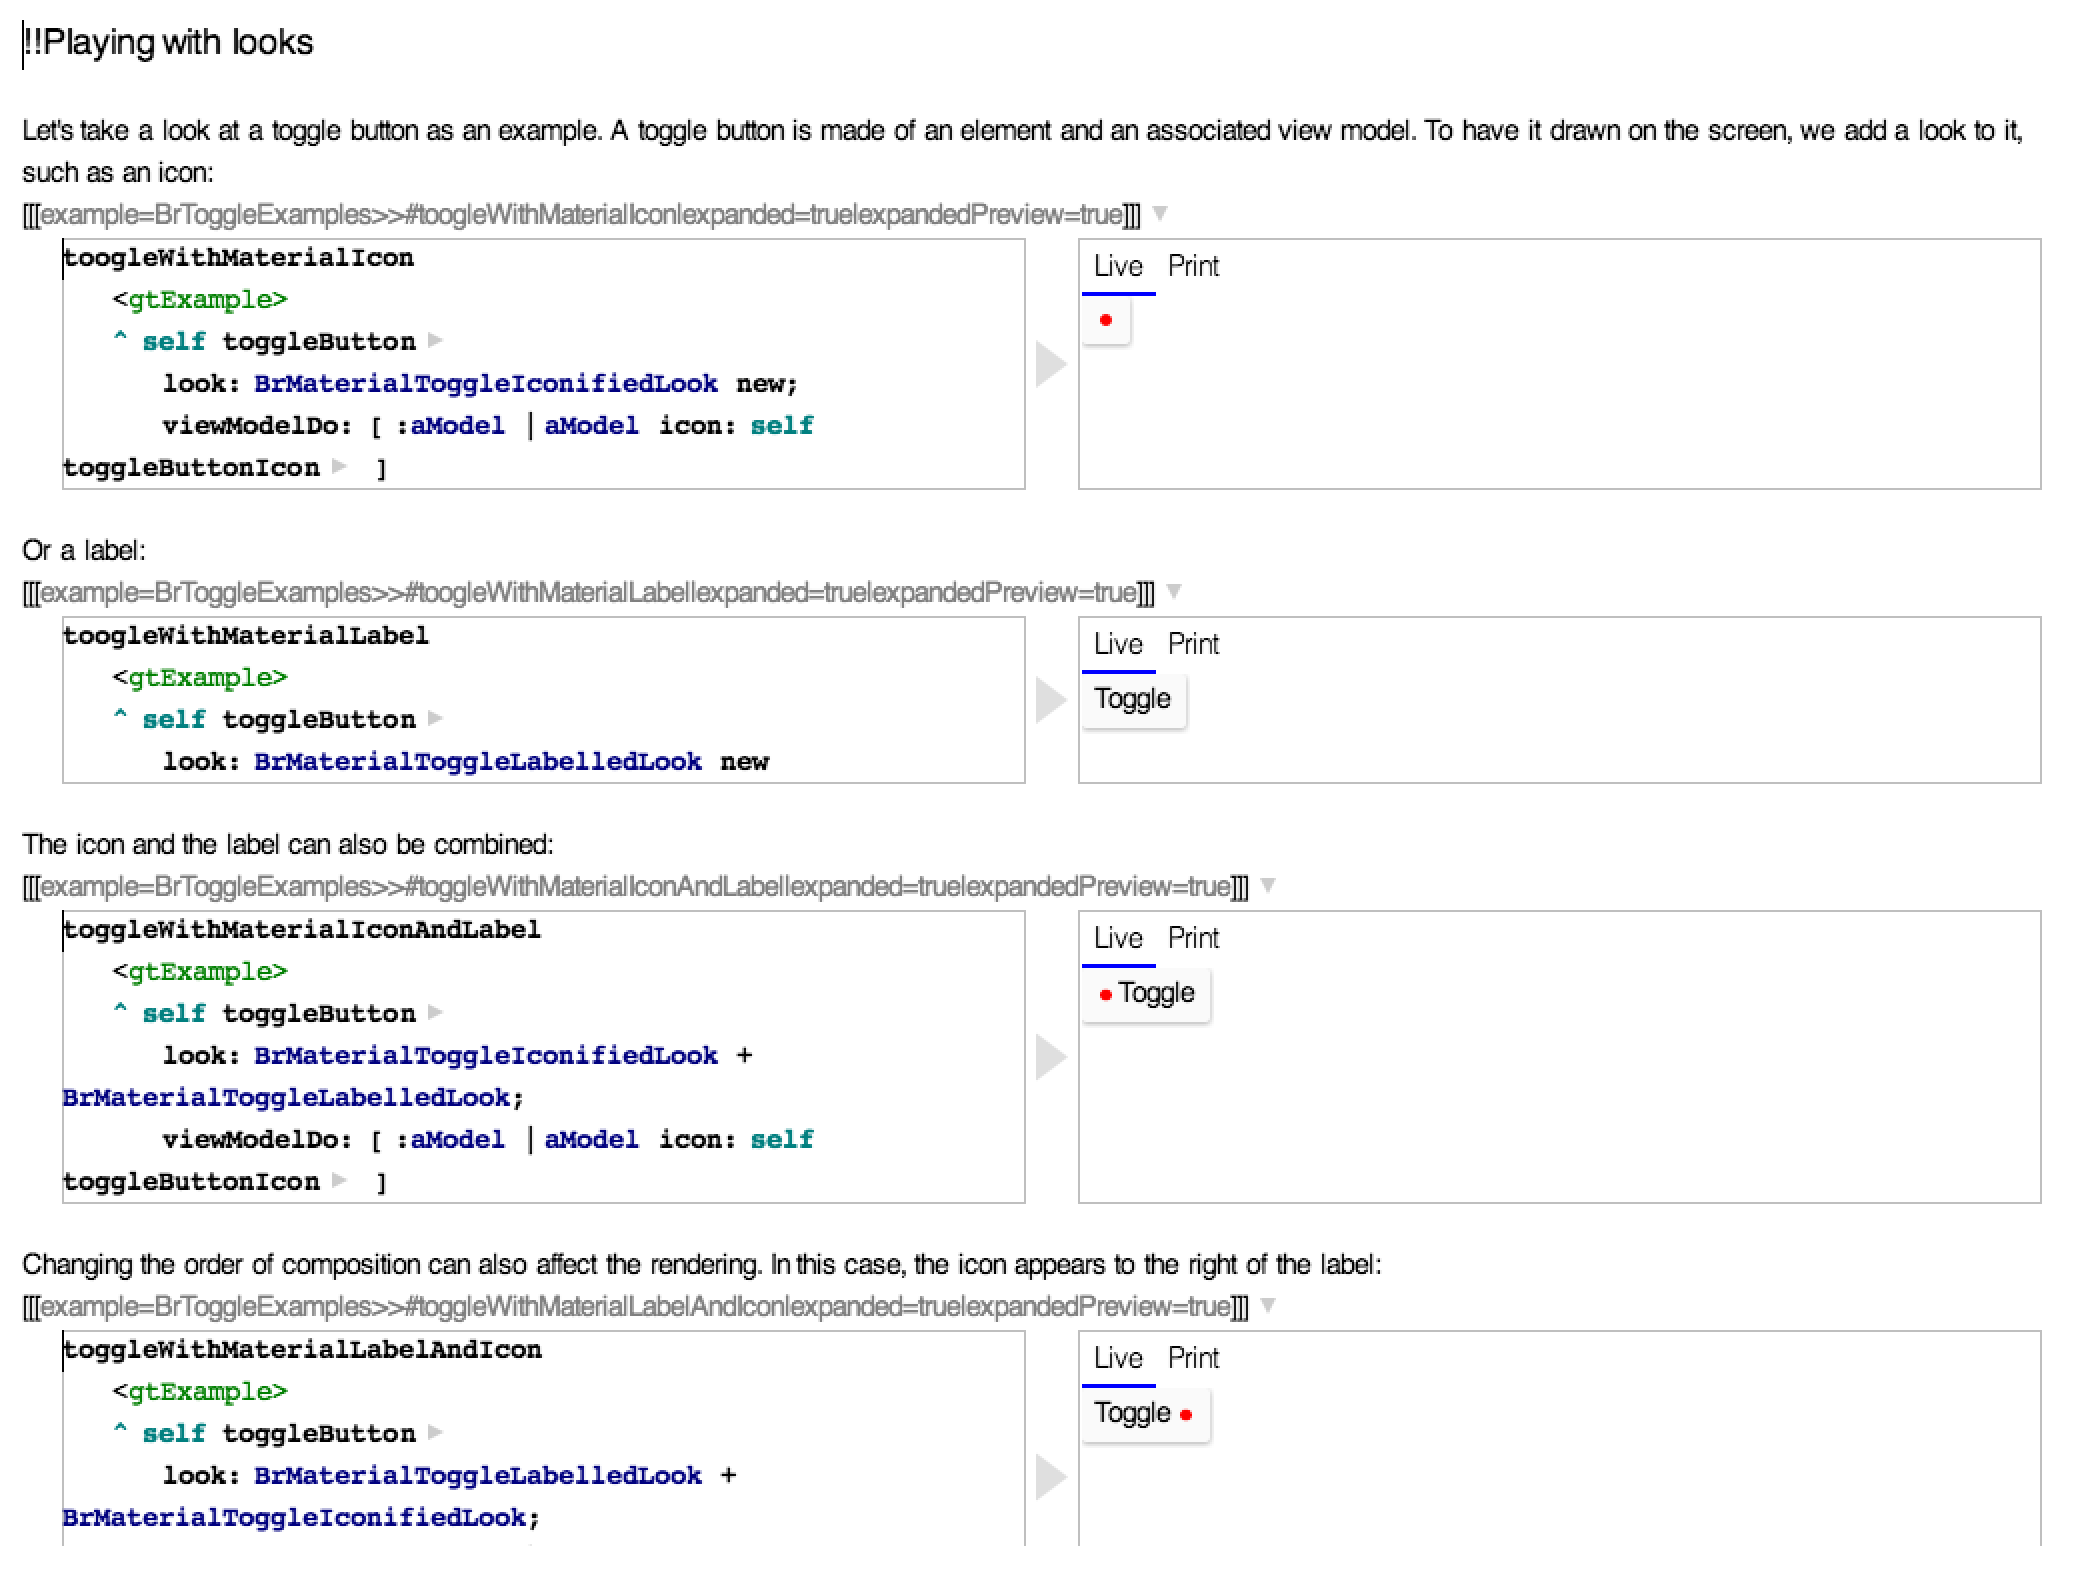
Task: Switch to Print tab in second preview
Action: point(1193,645)
